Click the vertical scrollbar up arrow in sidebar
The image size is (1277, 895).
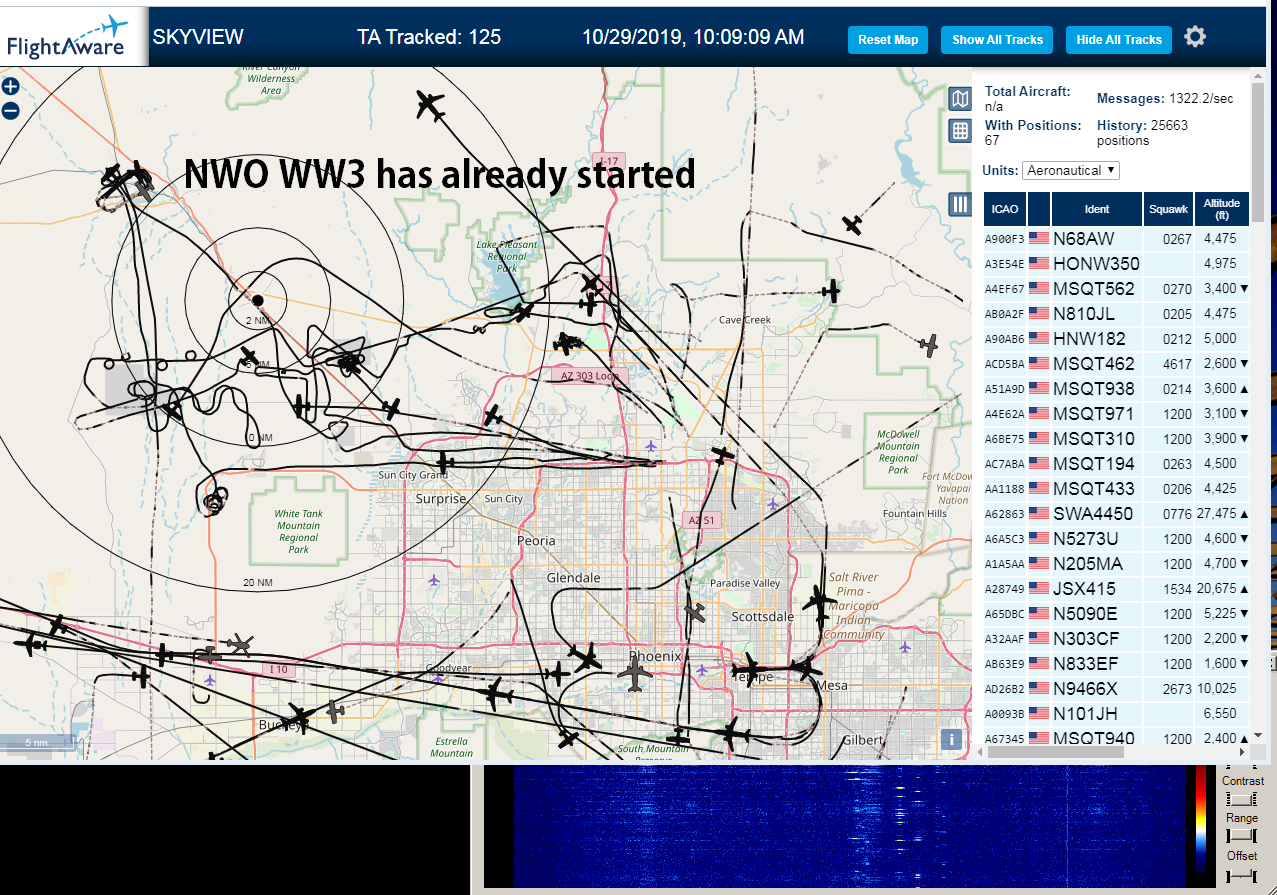coord(1258,76)
